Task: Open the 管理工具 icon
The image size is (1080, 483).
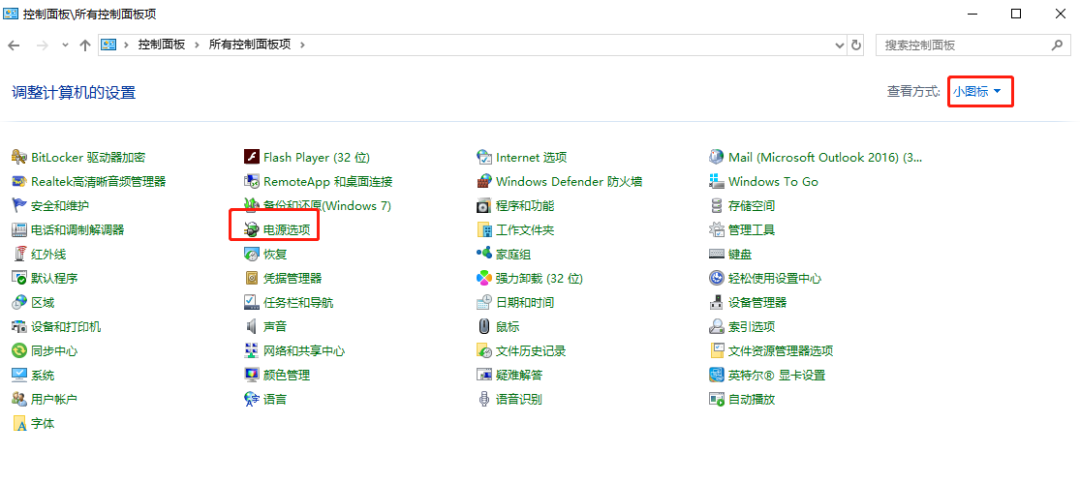Action: [716, 230]
